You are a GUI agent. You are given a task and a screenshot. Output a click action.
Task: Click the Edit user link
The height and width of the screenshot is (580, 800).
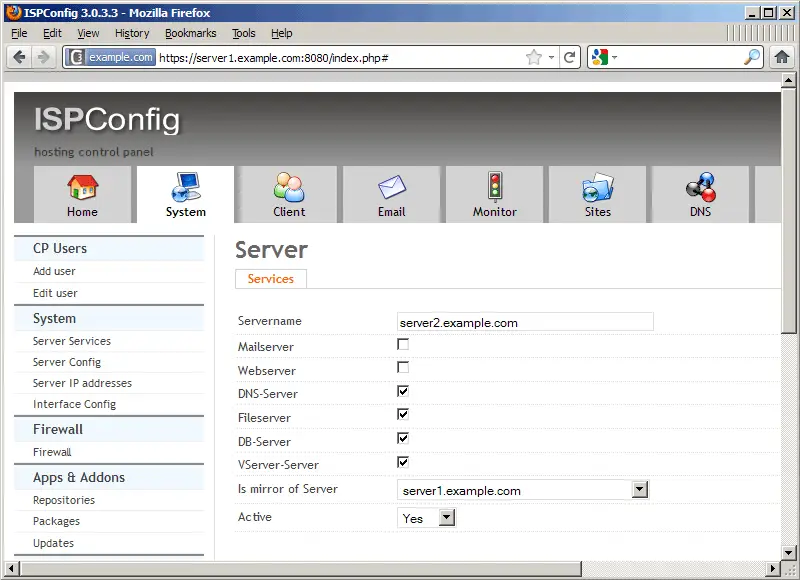click(x=55, y=293)
